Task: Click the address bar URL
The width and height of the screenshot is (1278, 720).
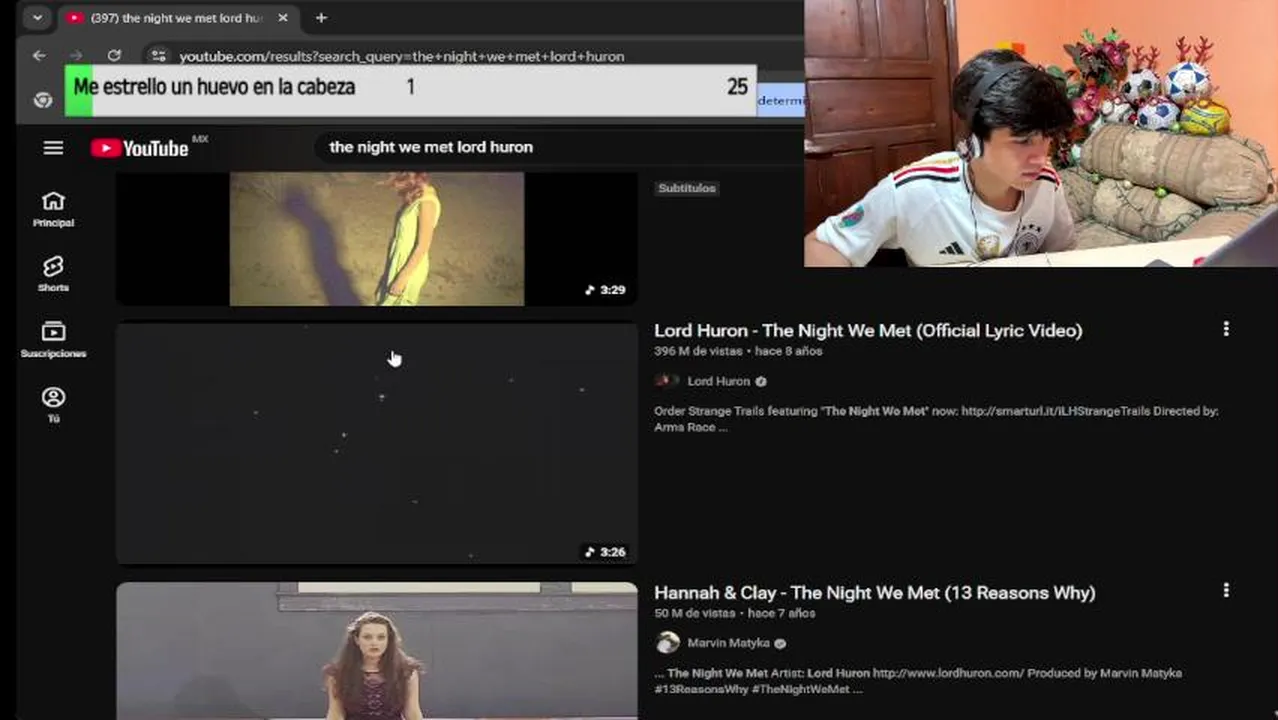Action: 402,56
